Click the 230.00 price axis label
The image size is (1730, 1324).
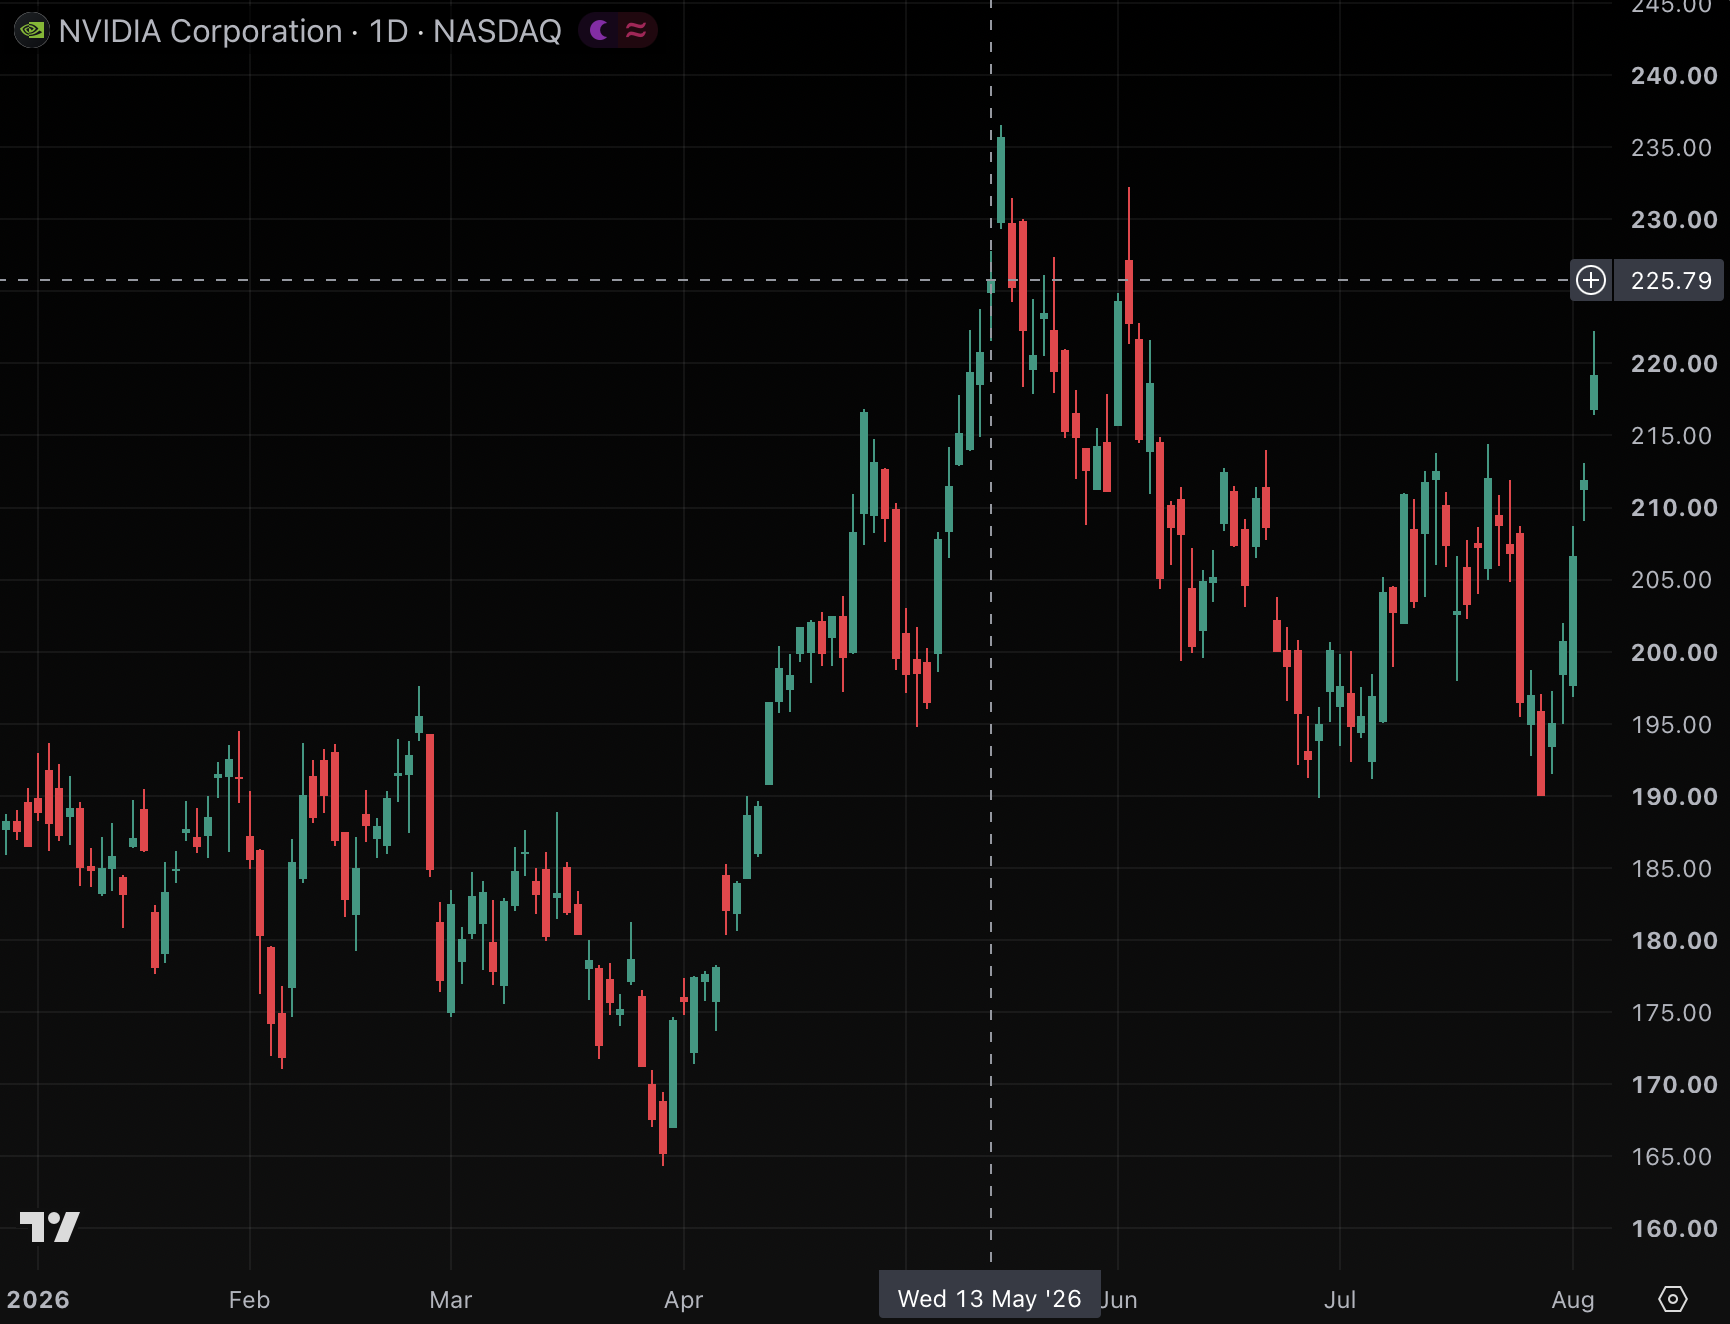tap(1673, 220)
